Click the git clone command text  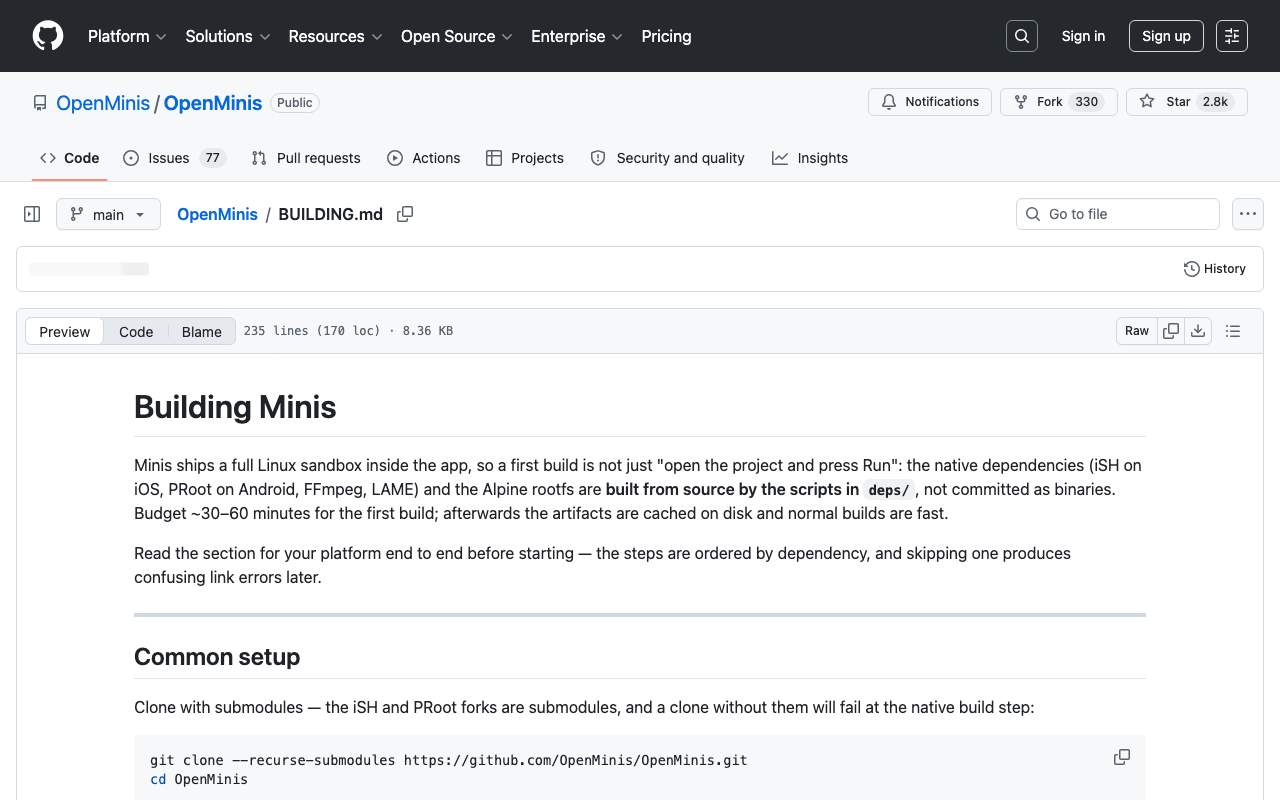(x=448, y=760)
